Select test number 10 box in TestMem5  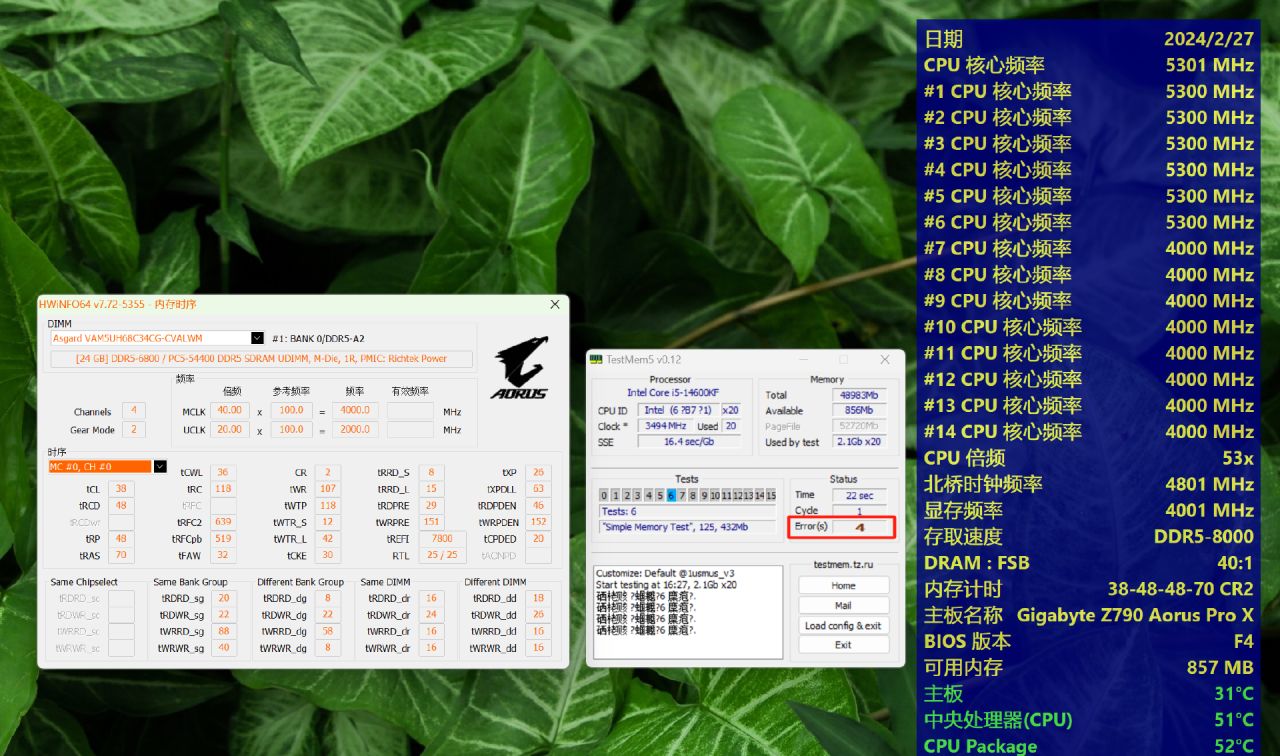(714, 495)
